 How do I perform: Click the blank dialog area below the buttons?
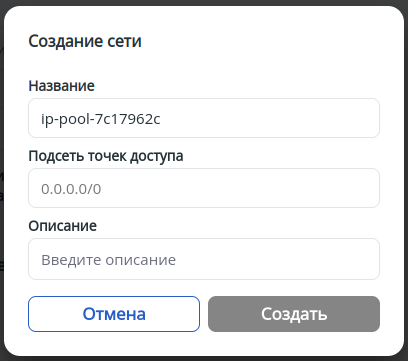pos(204,343)
